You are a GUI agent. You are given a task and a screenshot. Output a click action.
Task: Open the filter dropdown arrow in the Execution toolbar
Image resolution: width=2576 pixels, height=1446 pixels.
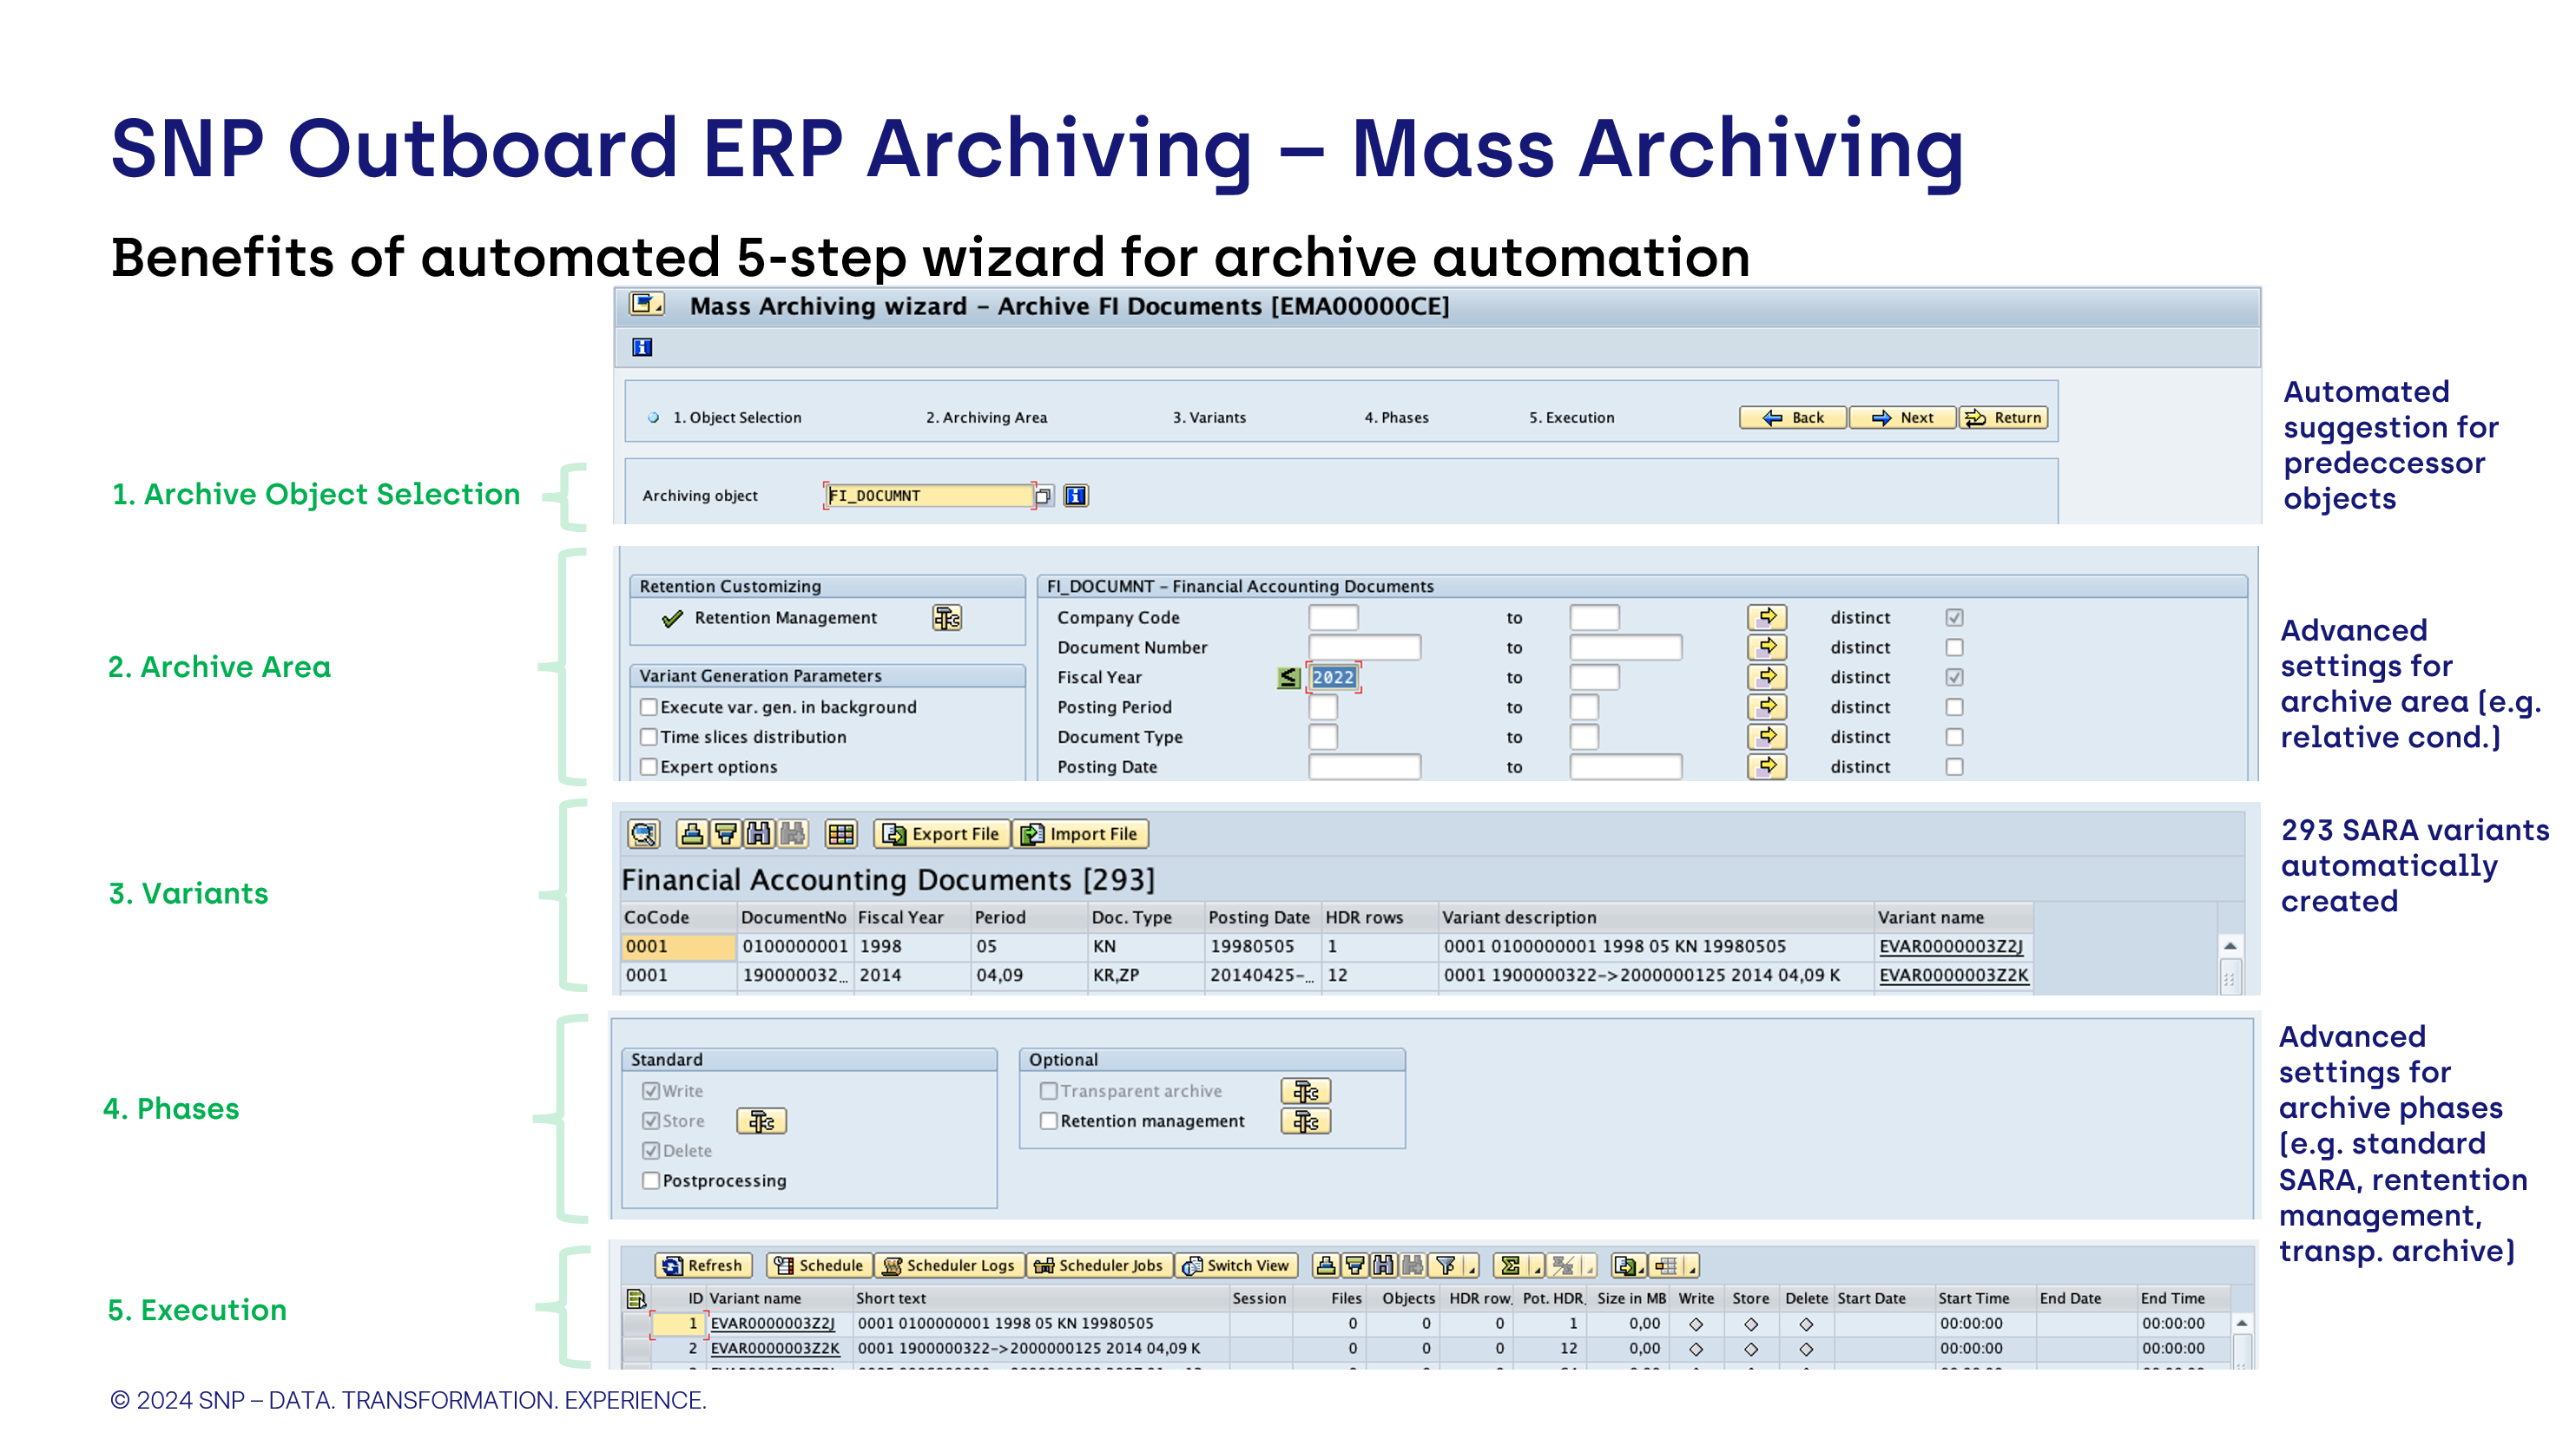tap(1471, 1268)
